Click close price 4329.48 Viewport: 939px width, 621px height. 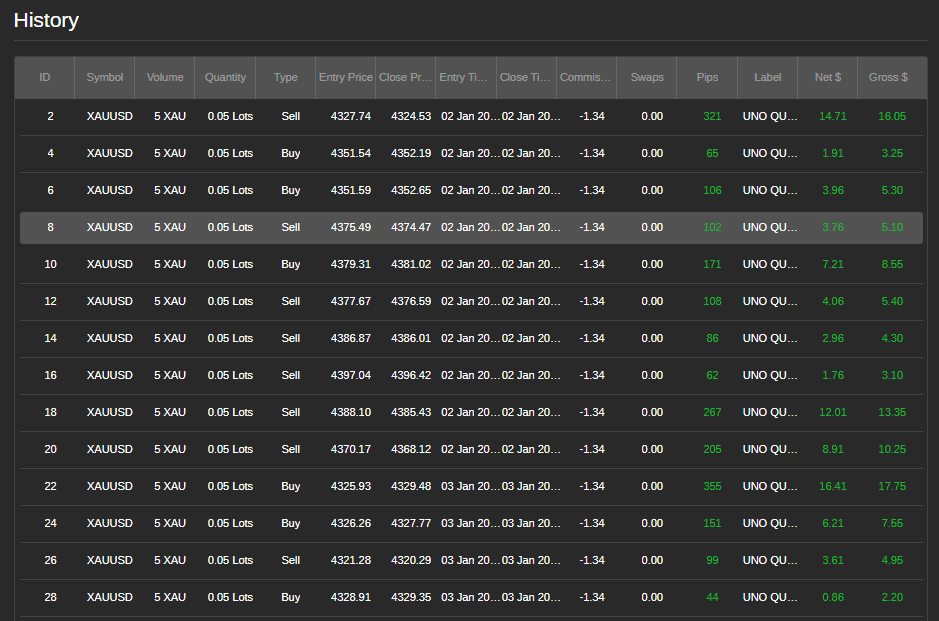411,486
